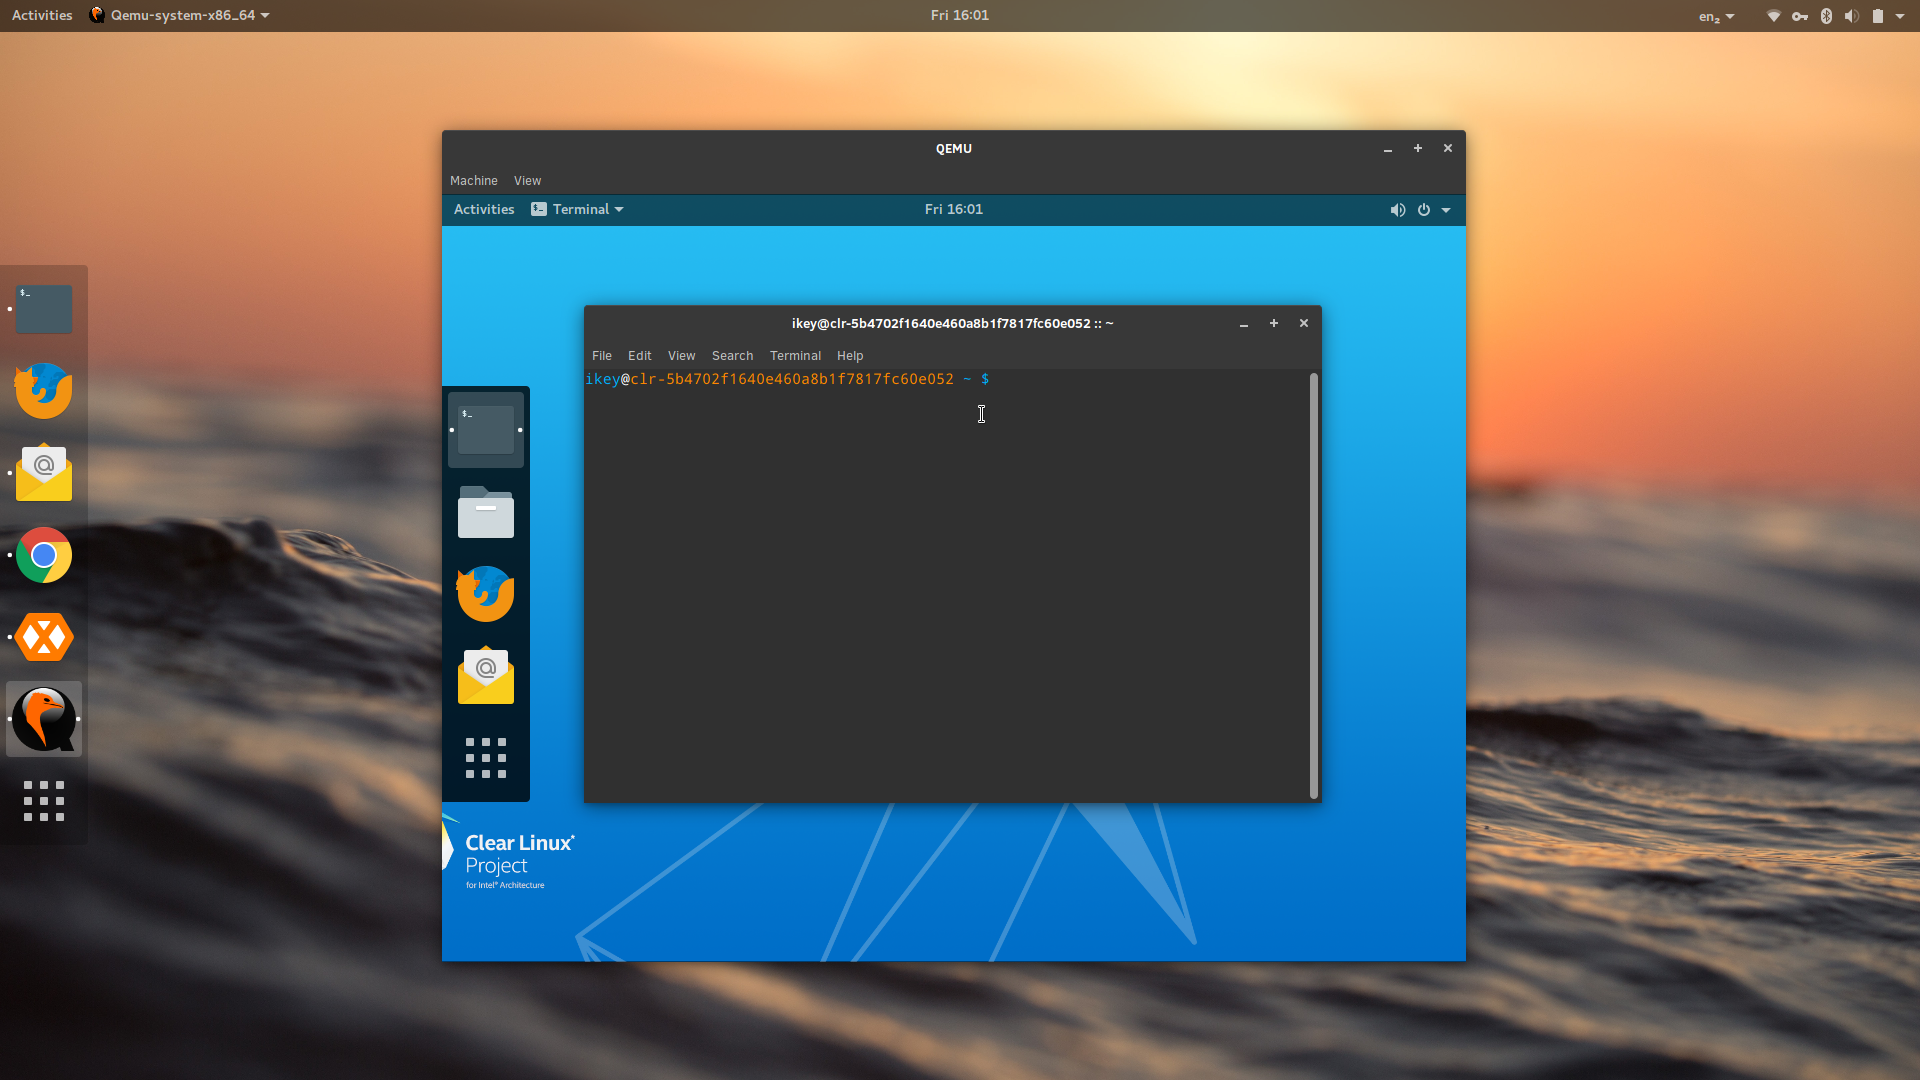The width and height of the screenshot is (1920, 1080).
Task: Minimize the QEMU window
Action: tap(1388, 149)
